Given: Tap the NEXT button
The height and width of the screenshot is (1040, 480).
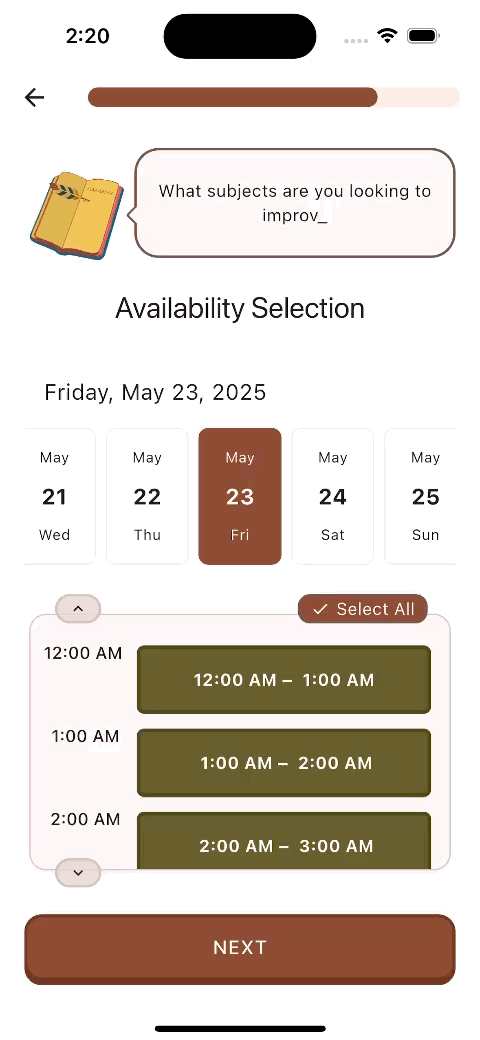Looking at the screenshot, I should click(x=240, y=949).
